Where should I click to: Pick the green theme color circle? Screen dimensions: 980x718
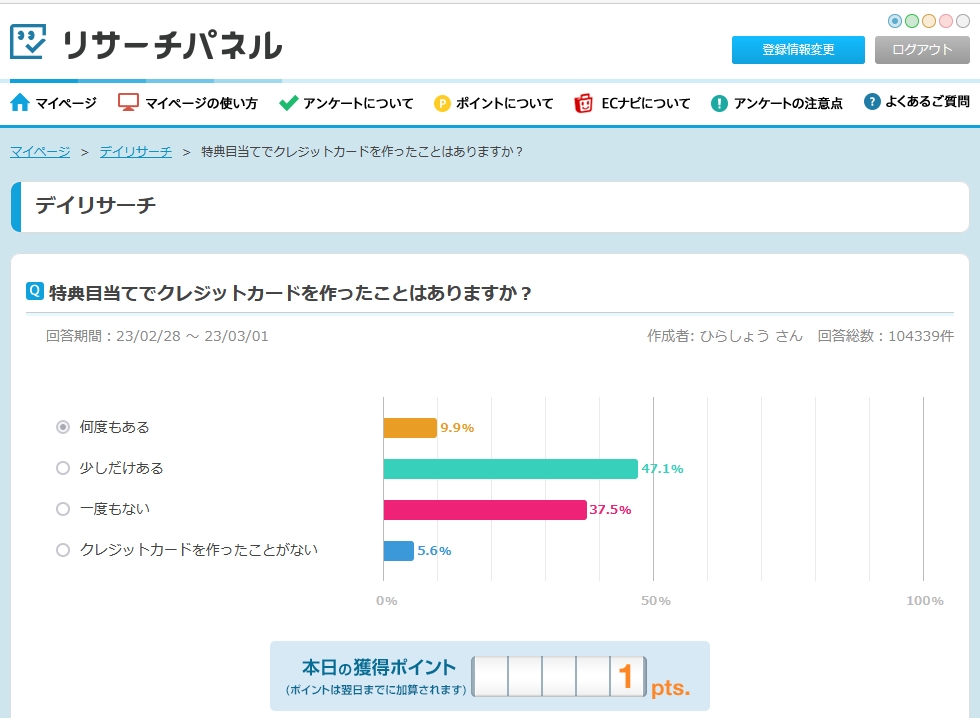(x=912, y=21)
